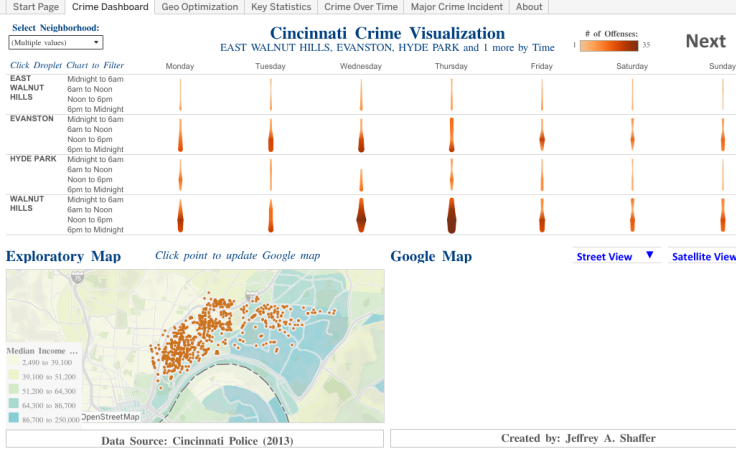Click the Evanston Friday droplet
Screen dimensions: 736x454
(542, 134)
